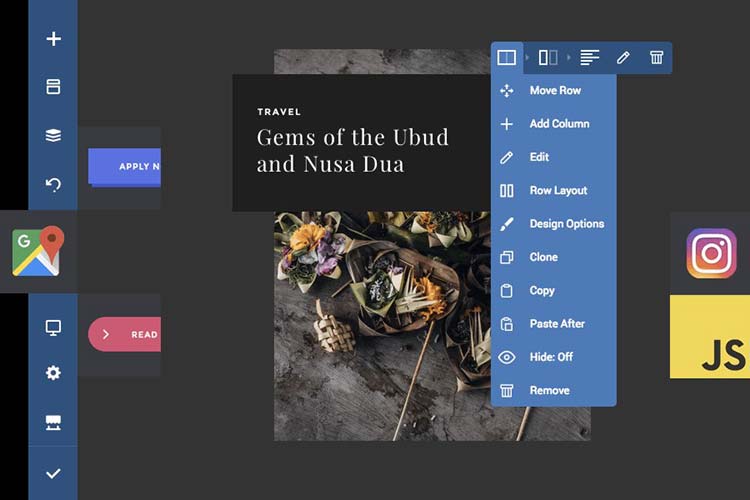Viewport: 750px width, 500px height.
Task: Open the template library icon in sidebar
Action: (x=54, y=87)
